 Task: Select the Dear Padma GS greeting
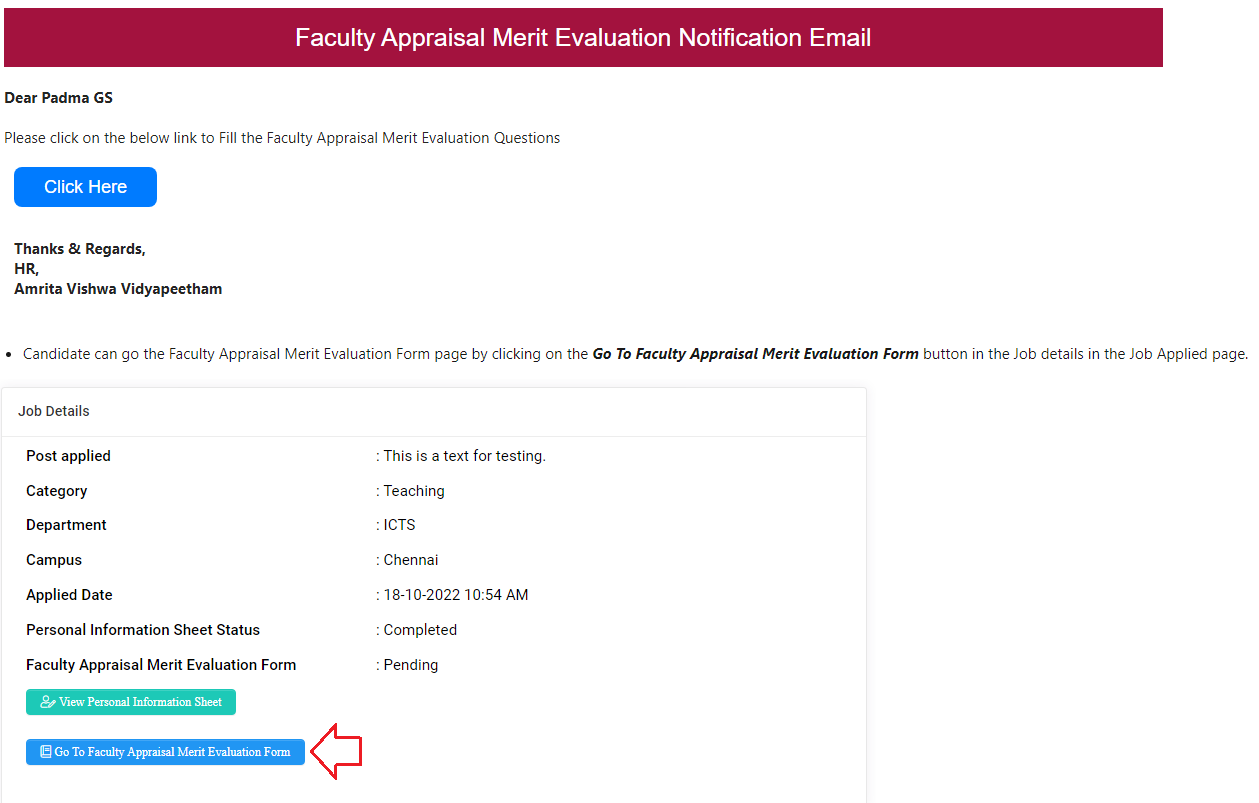(x=59, y=98)
